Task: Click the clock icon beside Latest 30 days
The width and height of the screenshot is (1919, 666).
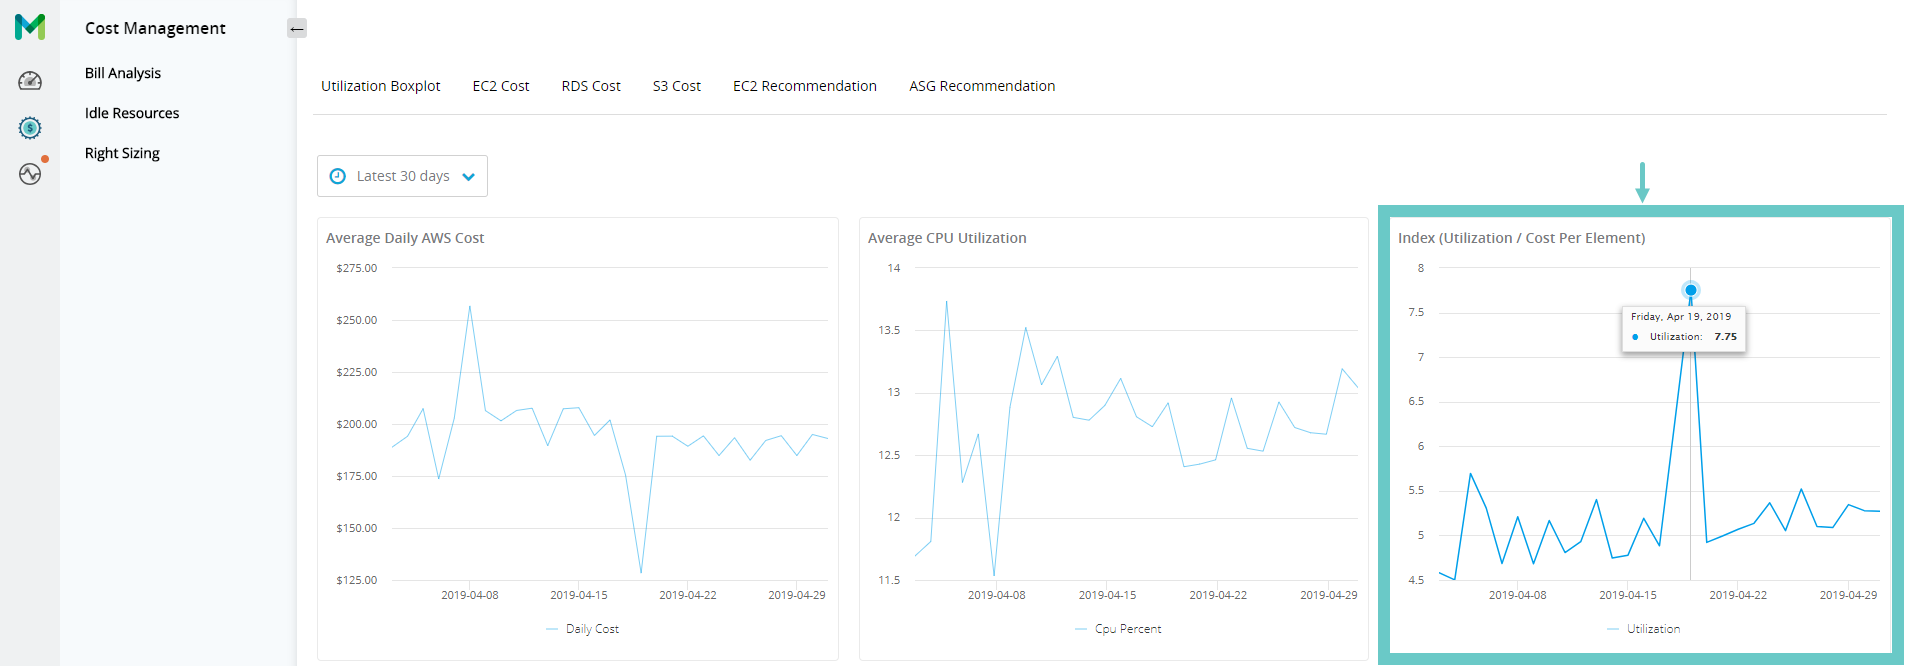Action: tap(338, 176)
